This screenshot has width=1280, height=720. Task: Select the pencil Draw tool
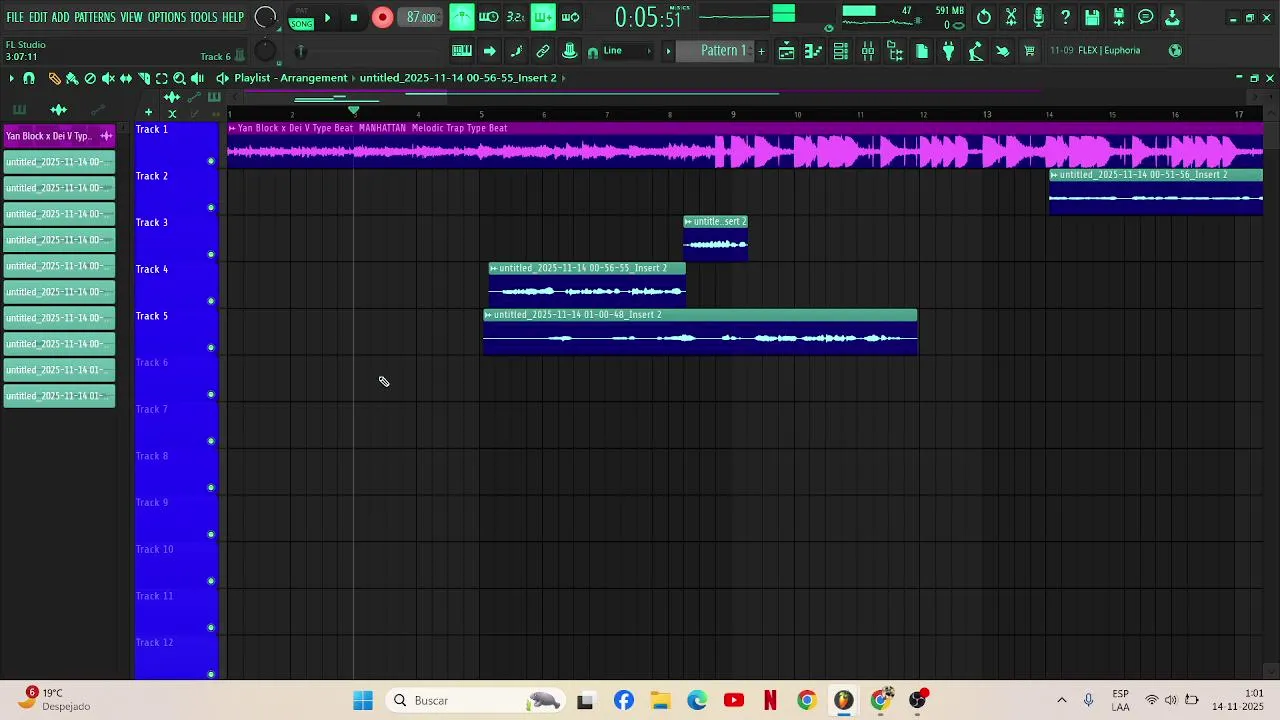coord(54,78)
